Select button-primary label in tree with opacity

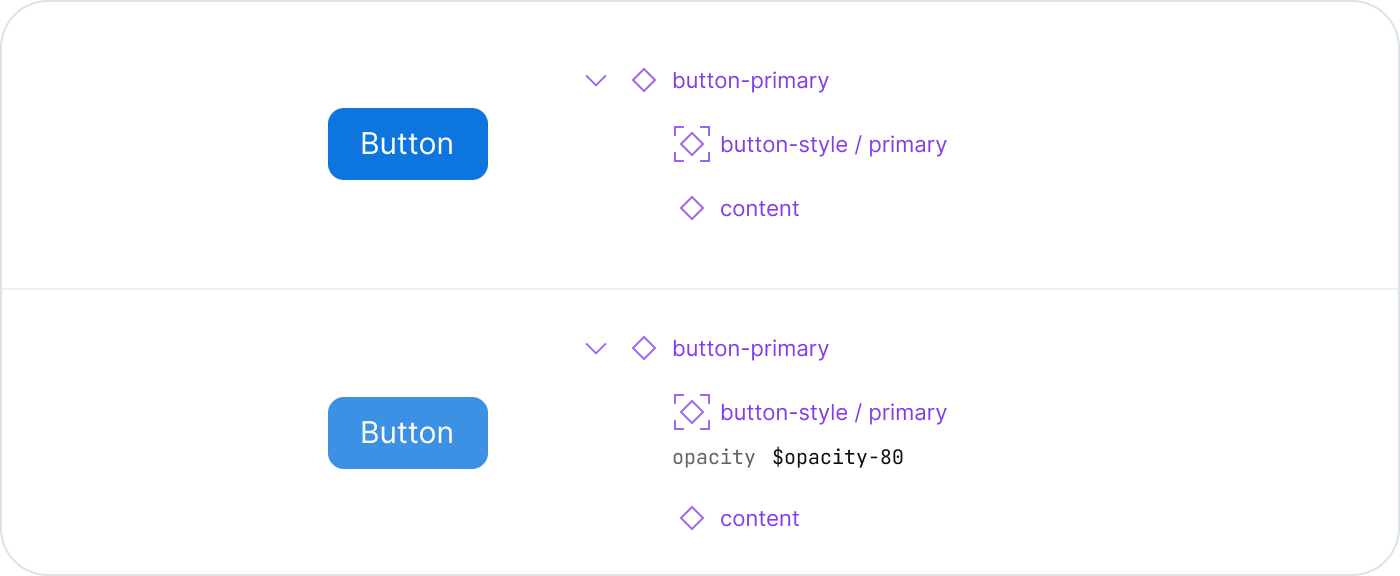[750, 349]
